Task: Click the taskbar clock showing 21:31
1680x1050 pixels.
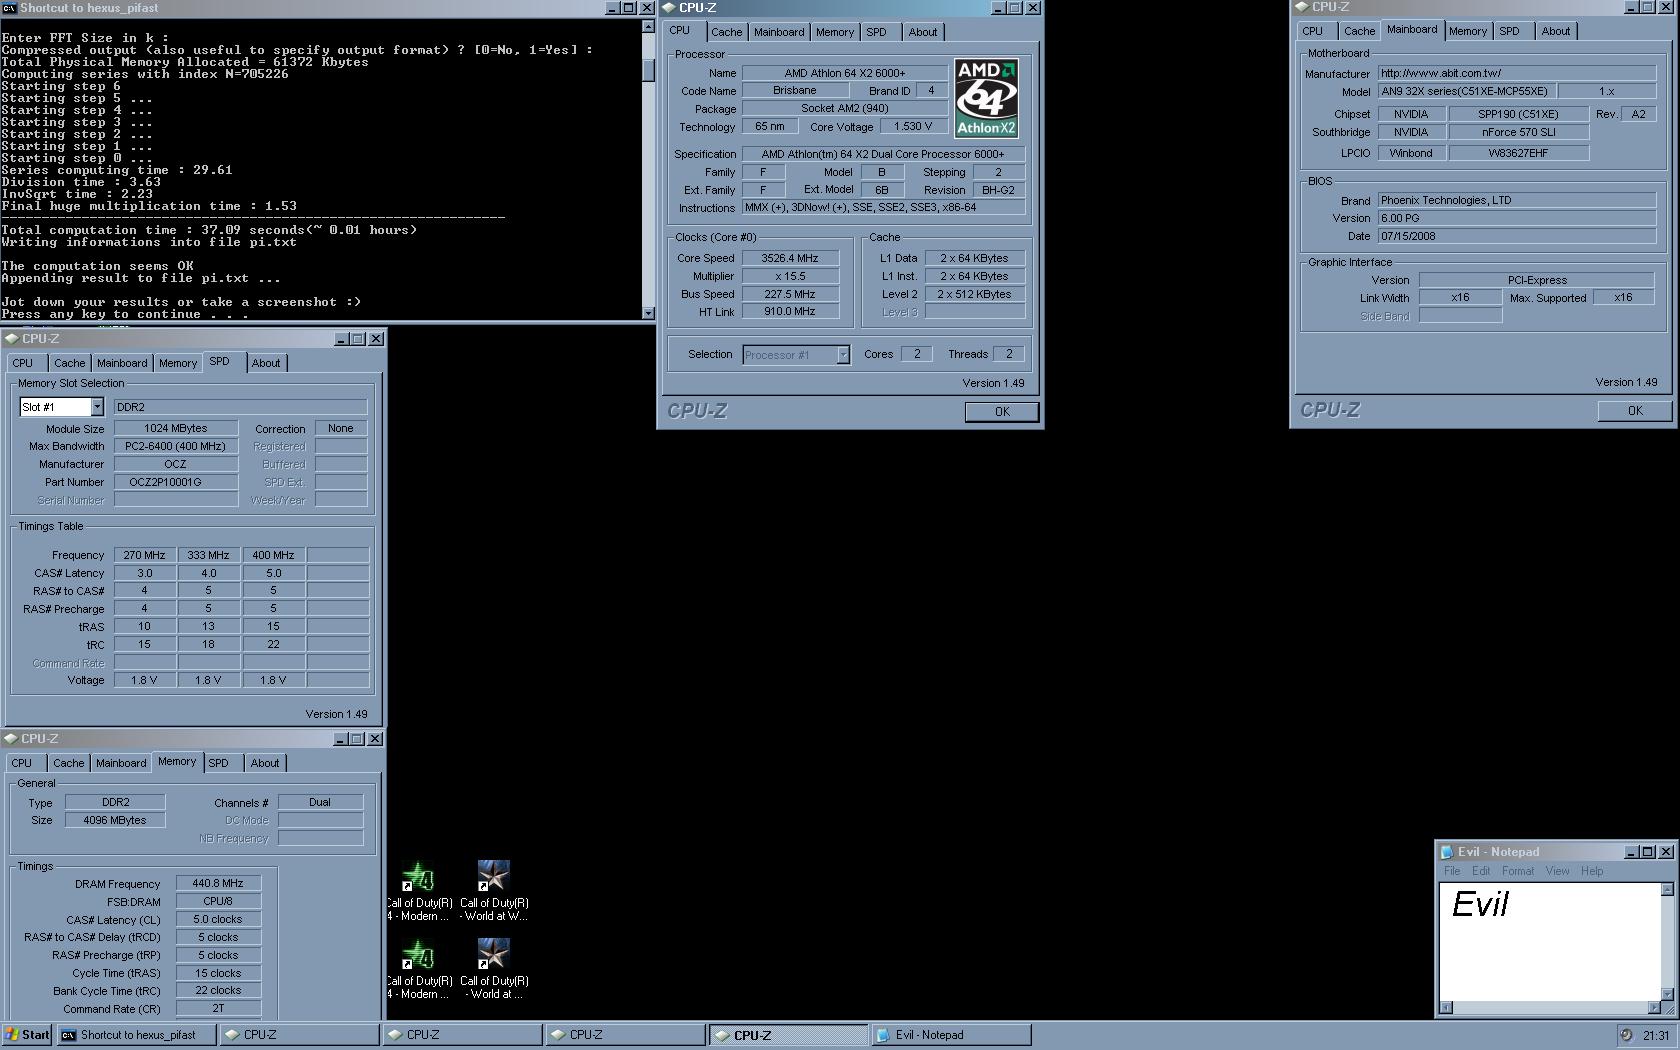Action: click(x=1656, y=1035)
